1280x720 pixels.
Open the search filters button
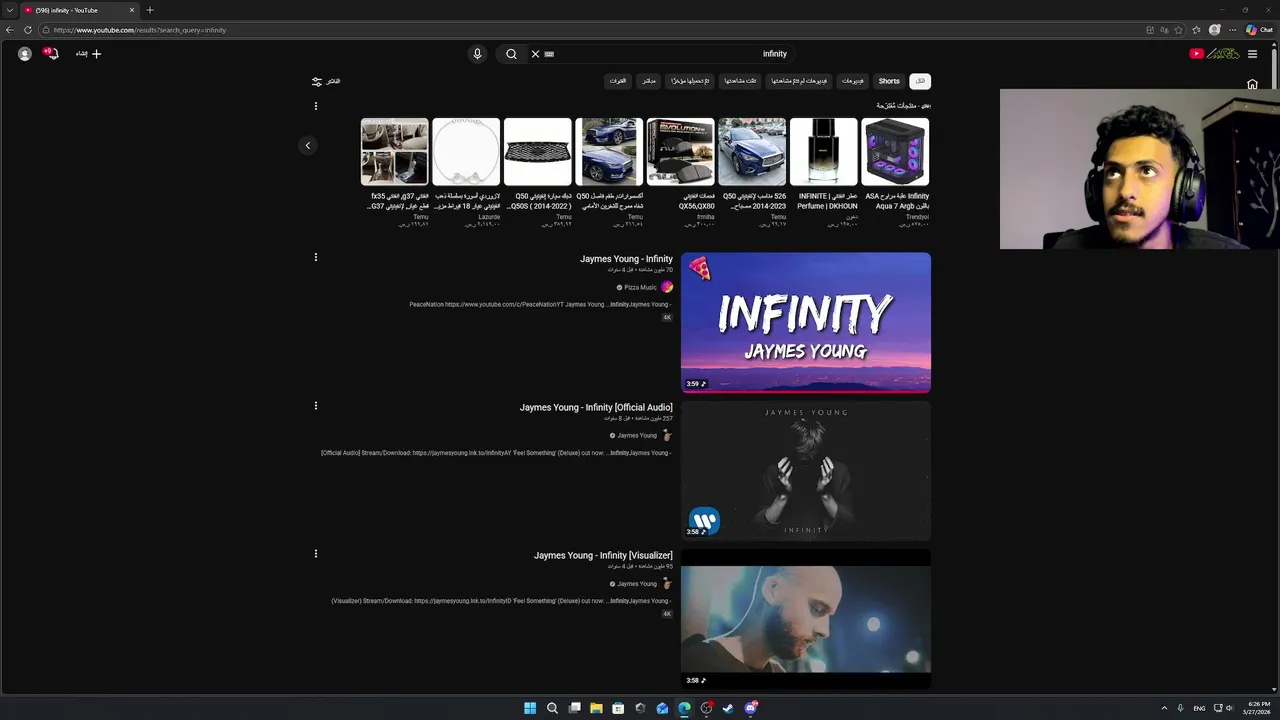326,81
